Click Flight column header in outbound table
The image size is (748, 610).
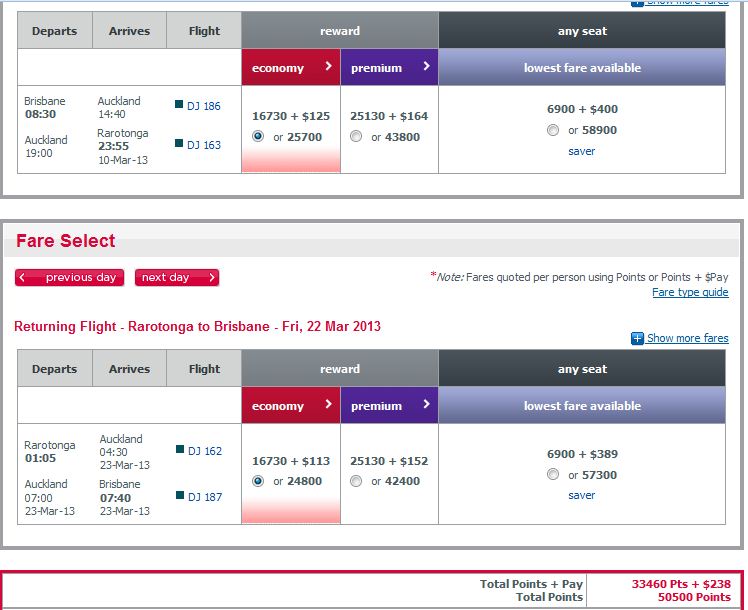pyautogui.click(x=204, y=31)
